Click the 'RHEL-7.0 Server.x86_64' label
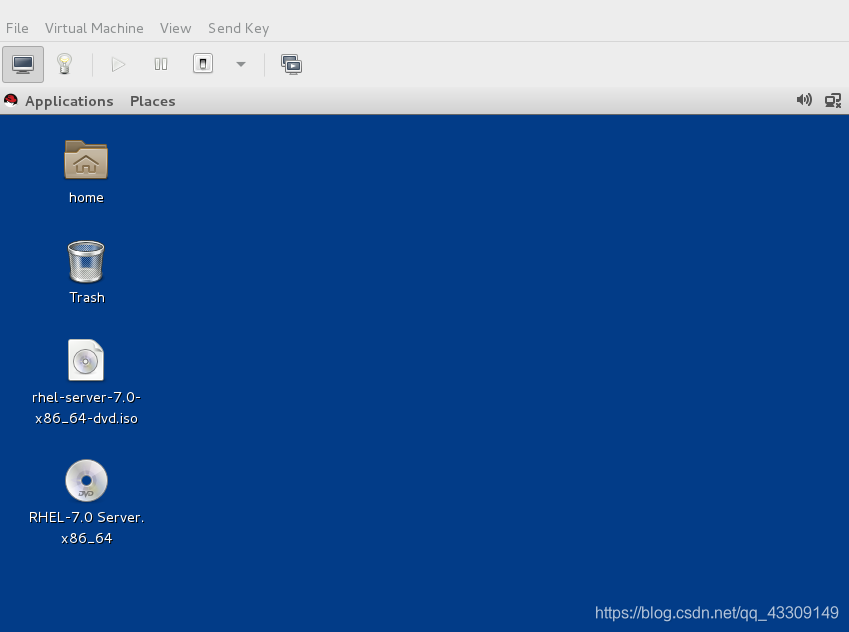The height and width of the screenshot is (632, 849). 87,527
